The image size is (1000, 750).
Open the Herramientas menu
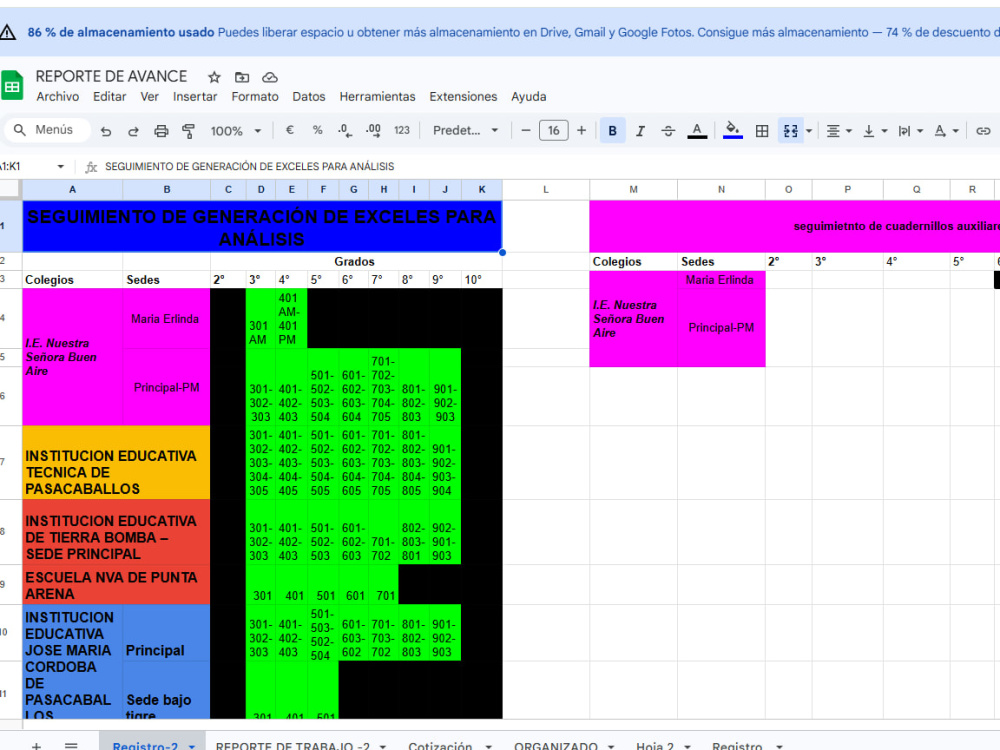tap(377, 96)
